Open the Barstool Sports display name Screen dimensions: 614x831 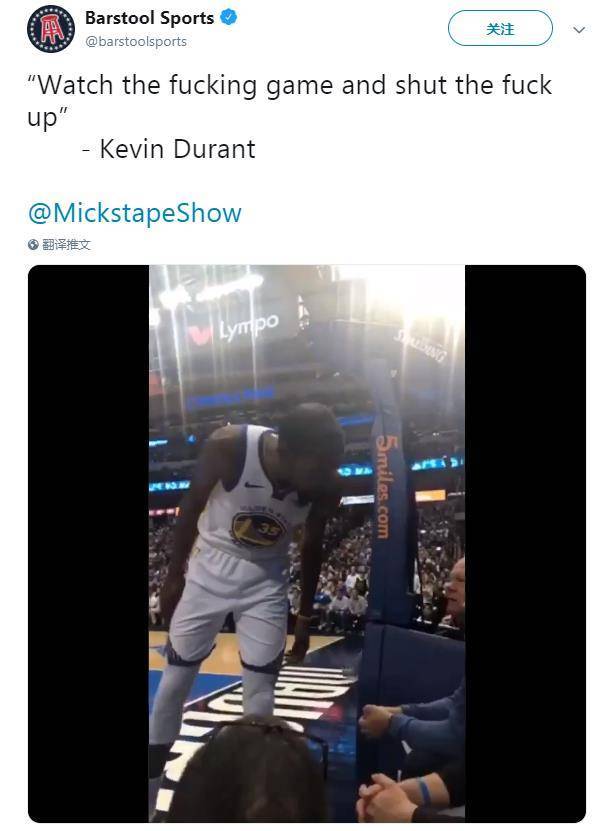pos(149,17)
